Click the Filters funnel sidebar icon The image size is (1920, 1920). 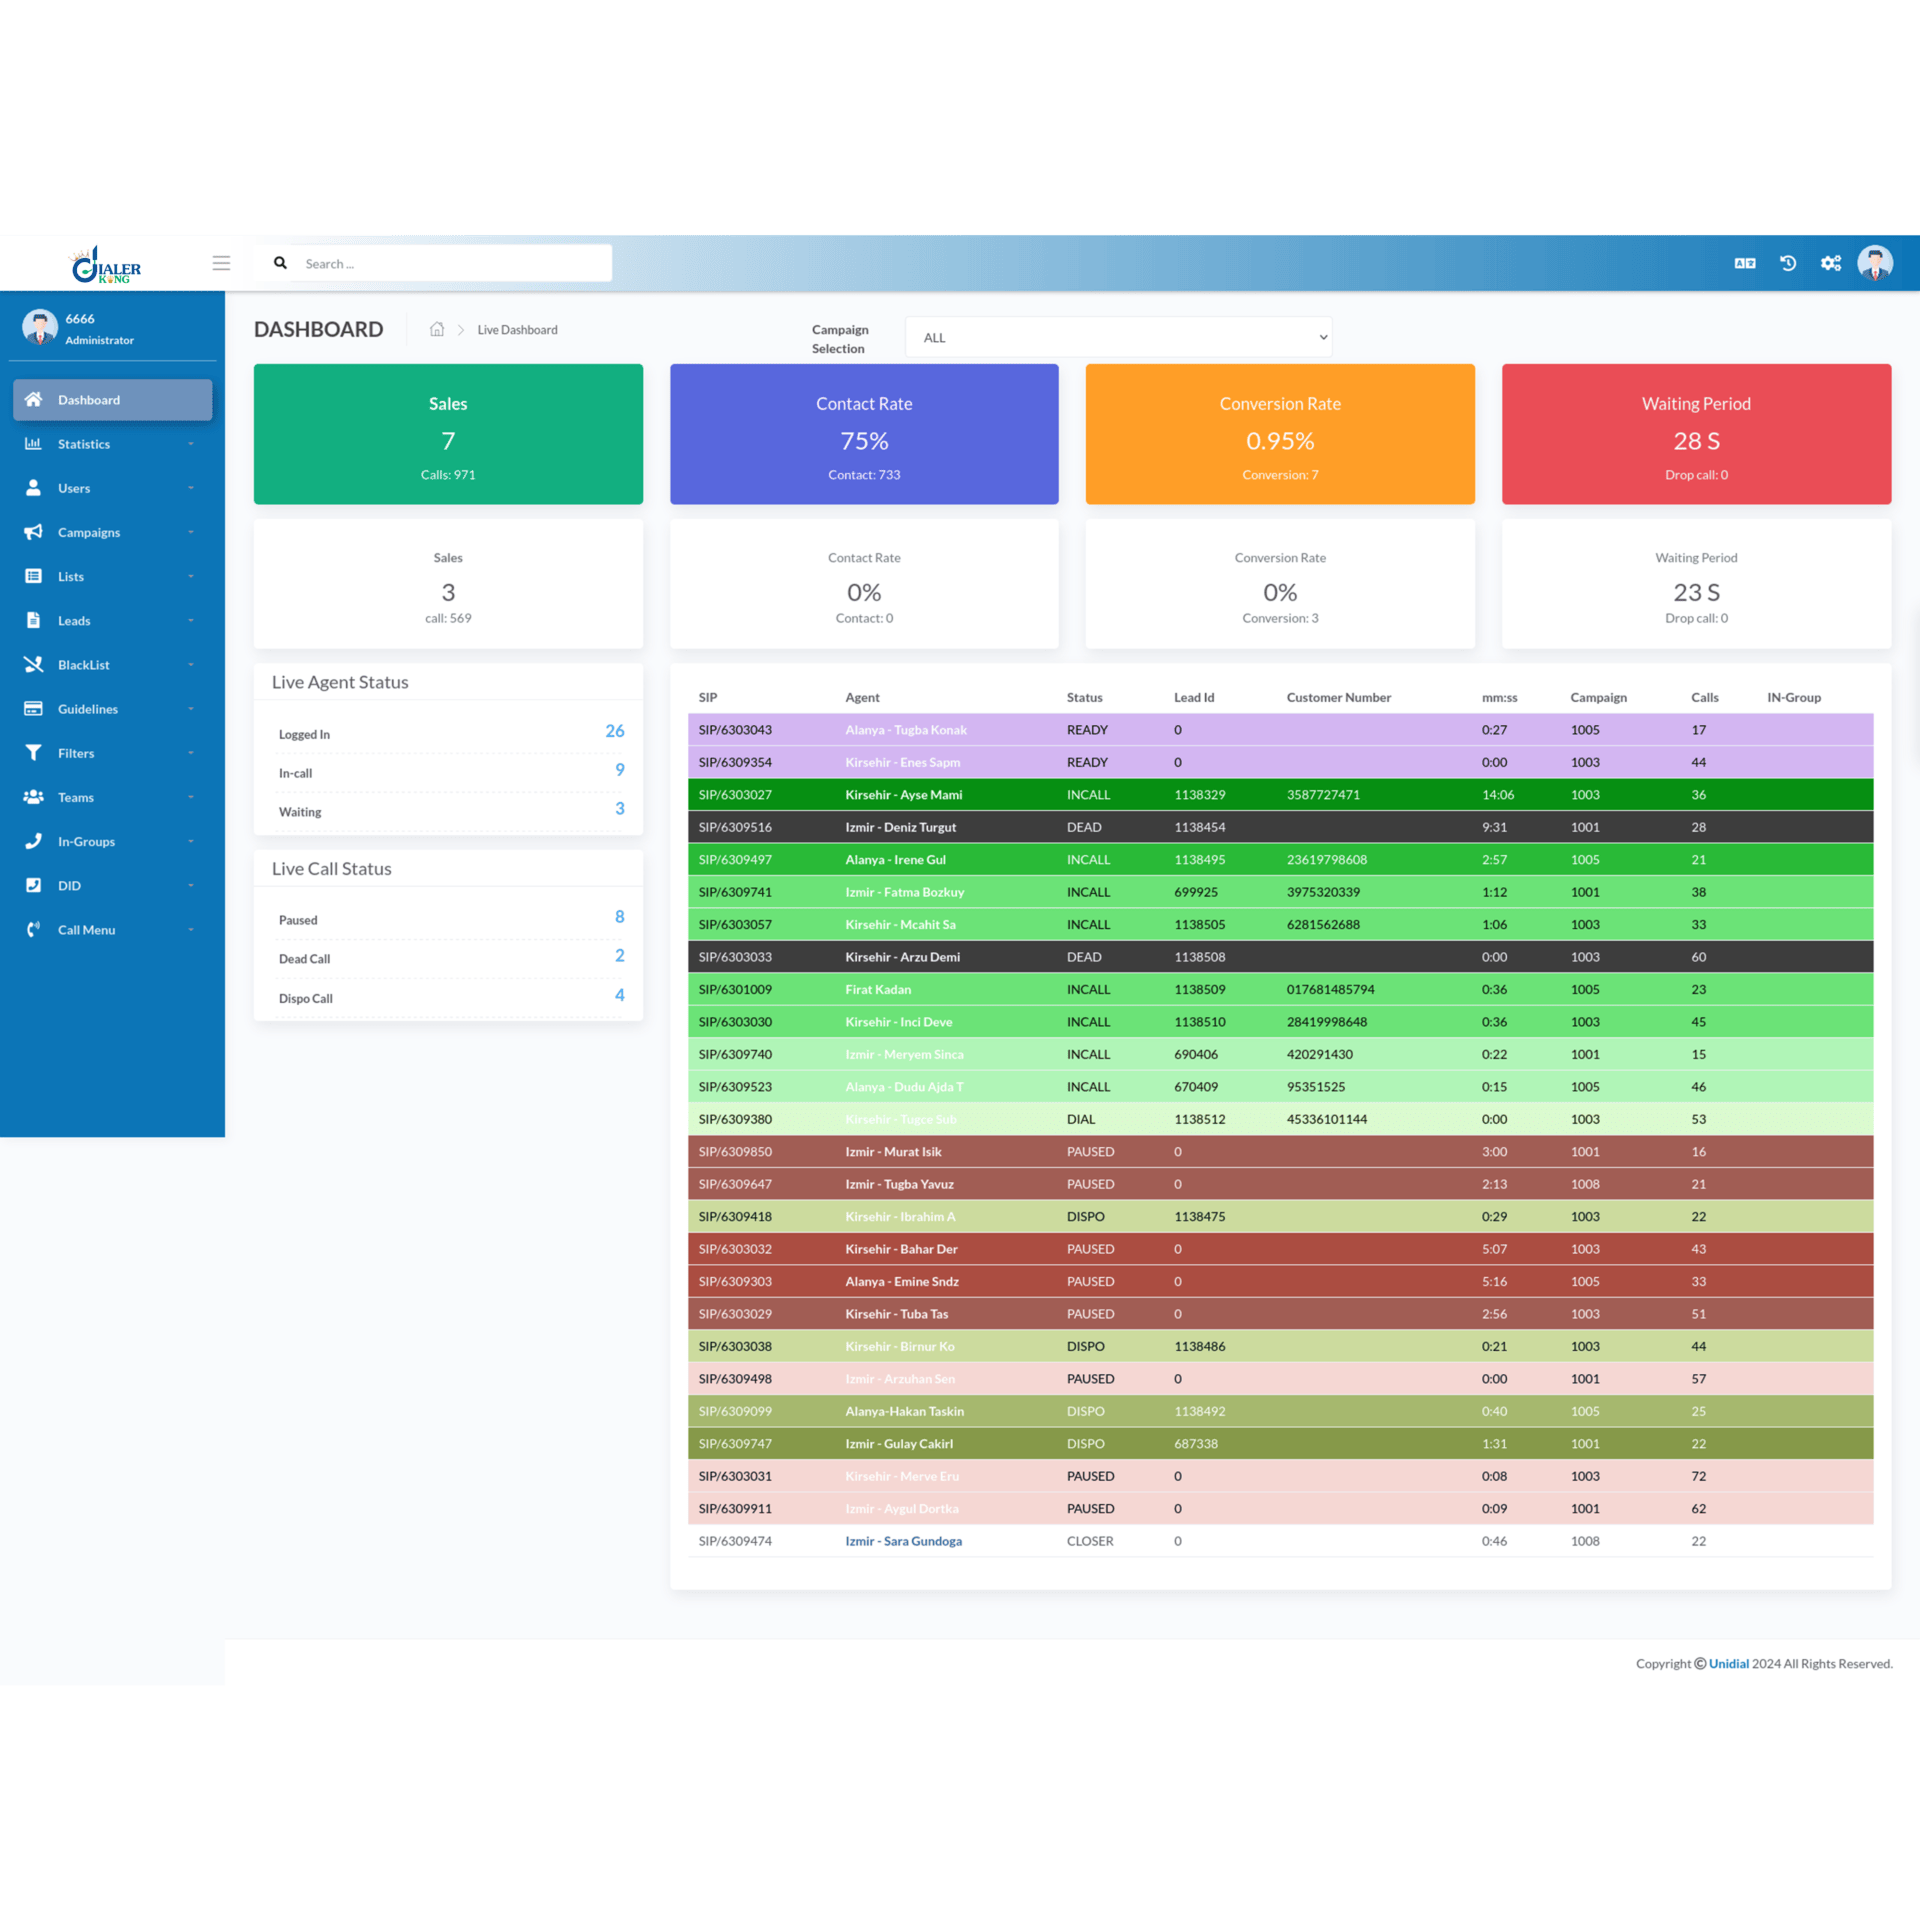33,753
